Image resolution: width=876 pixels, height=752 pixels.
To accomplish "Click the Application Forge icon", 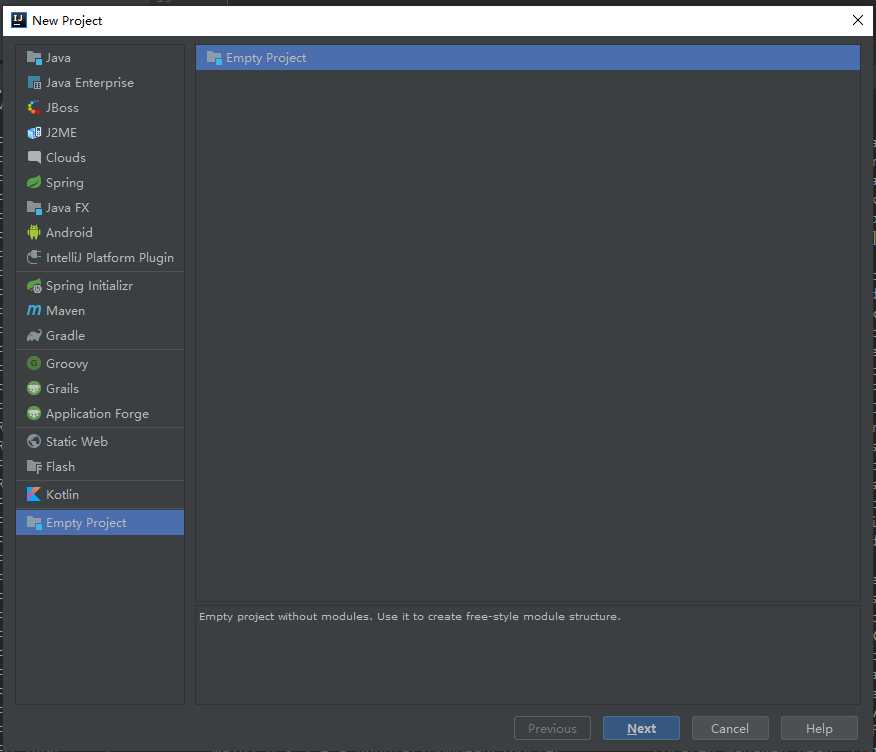I will [x=34, y=413].
